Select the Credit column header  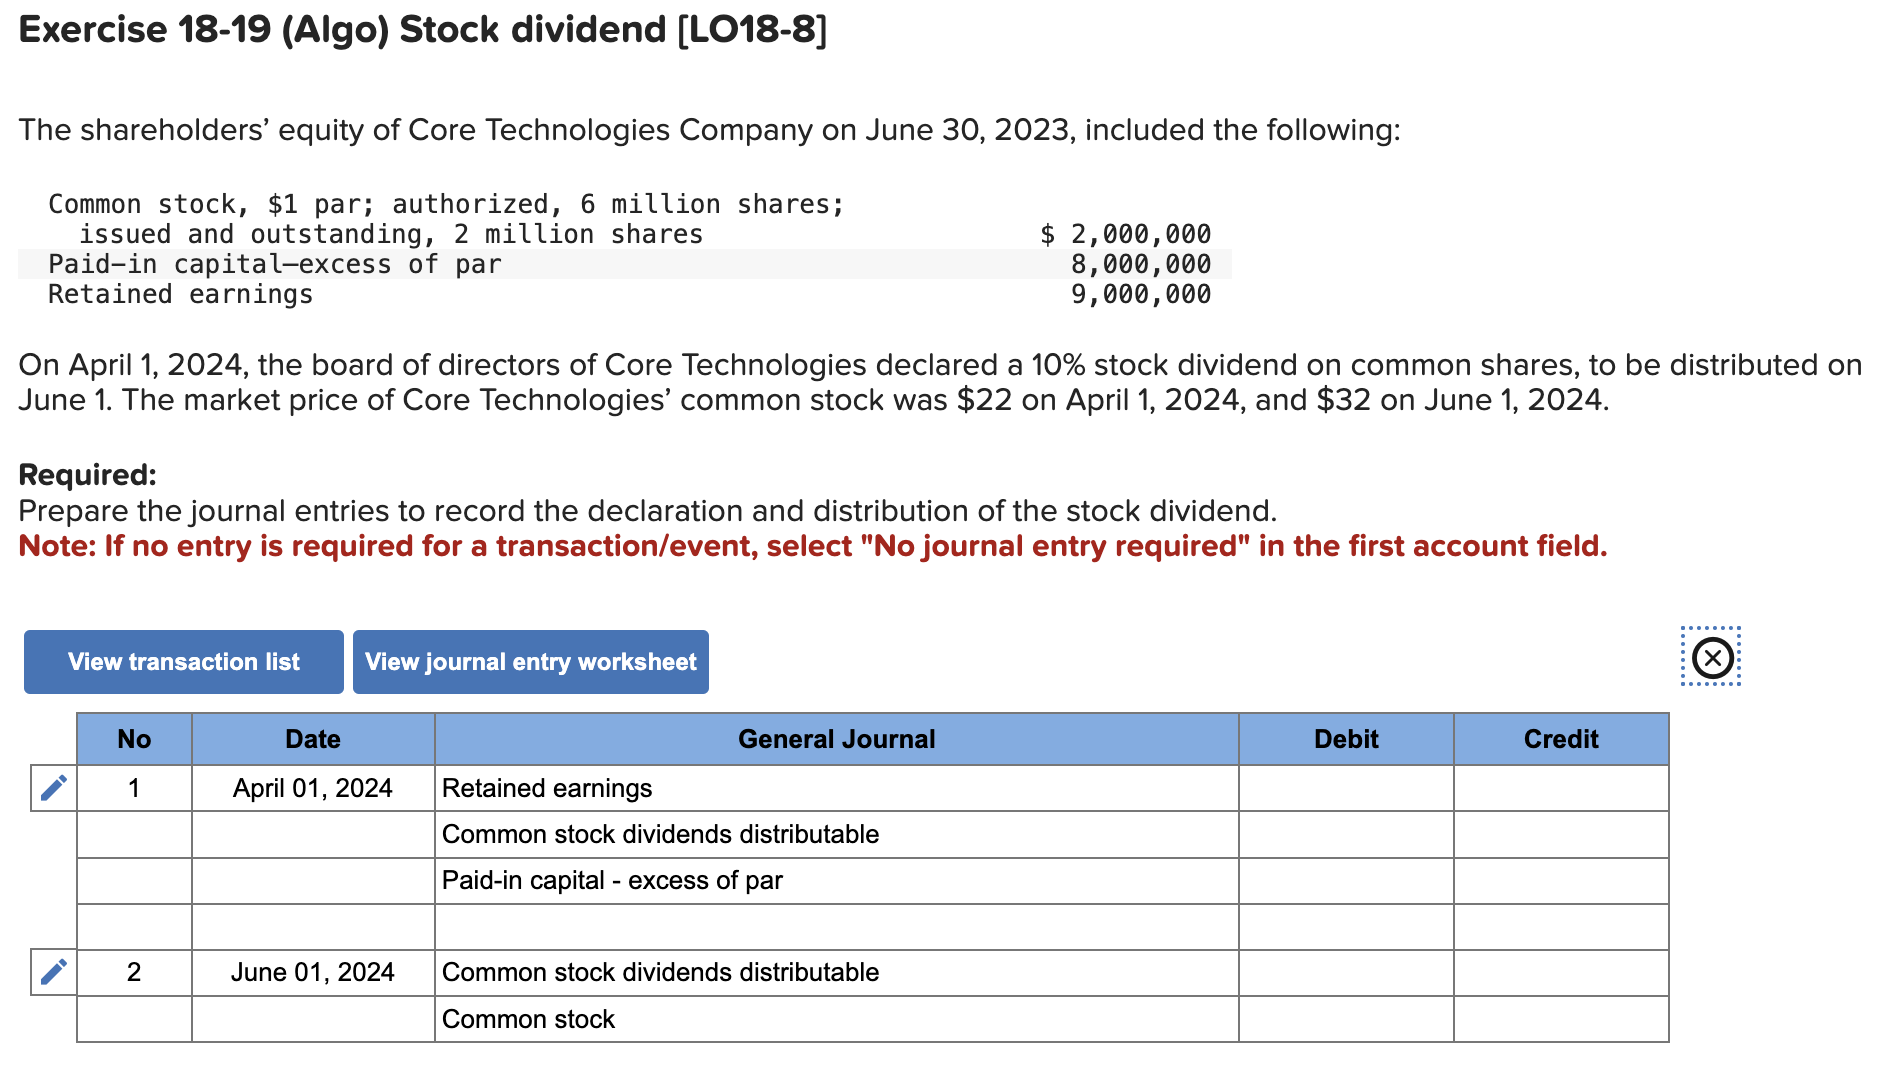click(x=1560, y=739)
